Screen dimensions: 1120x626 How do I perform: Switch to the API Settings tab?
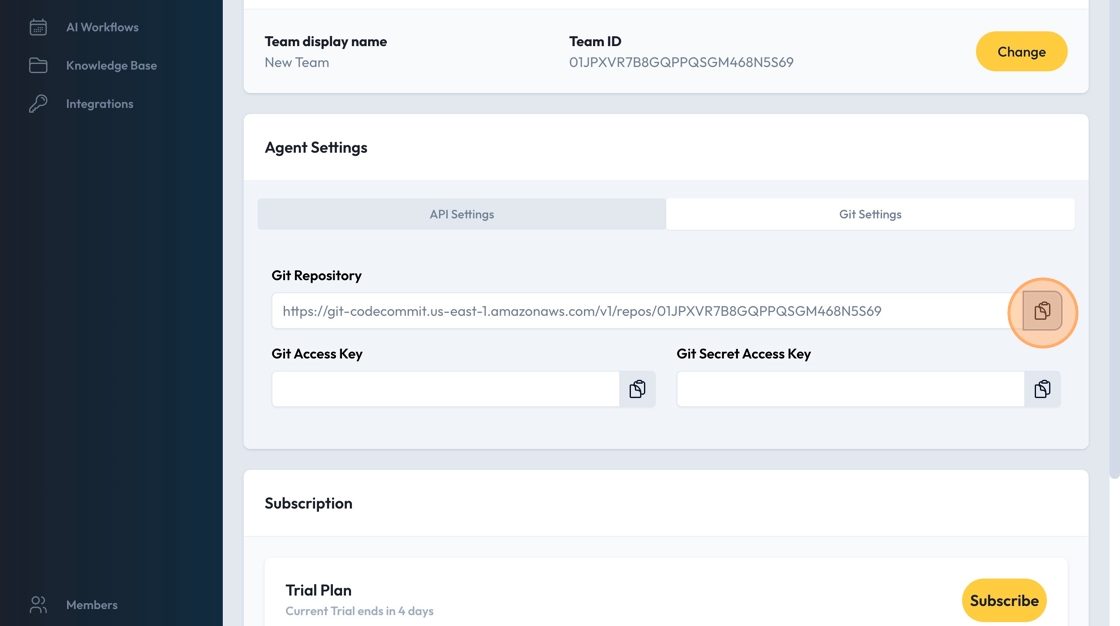tap(461, 214)
